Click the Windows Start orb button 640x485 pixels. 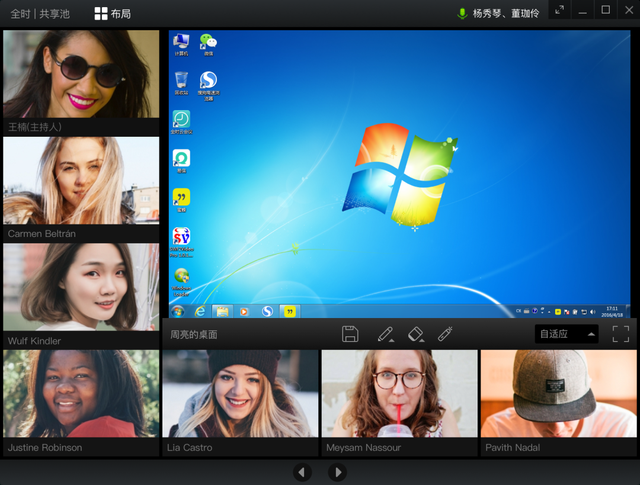pos(178,311)
